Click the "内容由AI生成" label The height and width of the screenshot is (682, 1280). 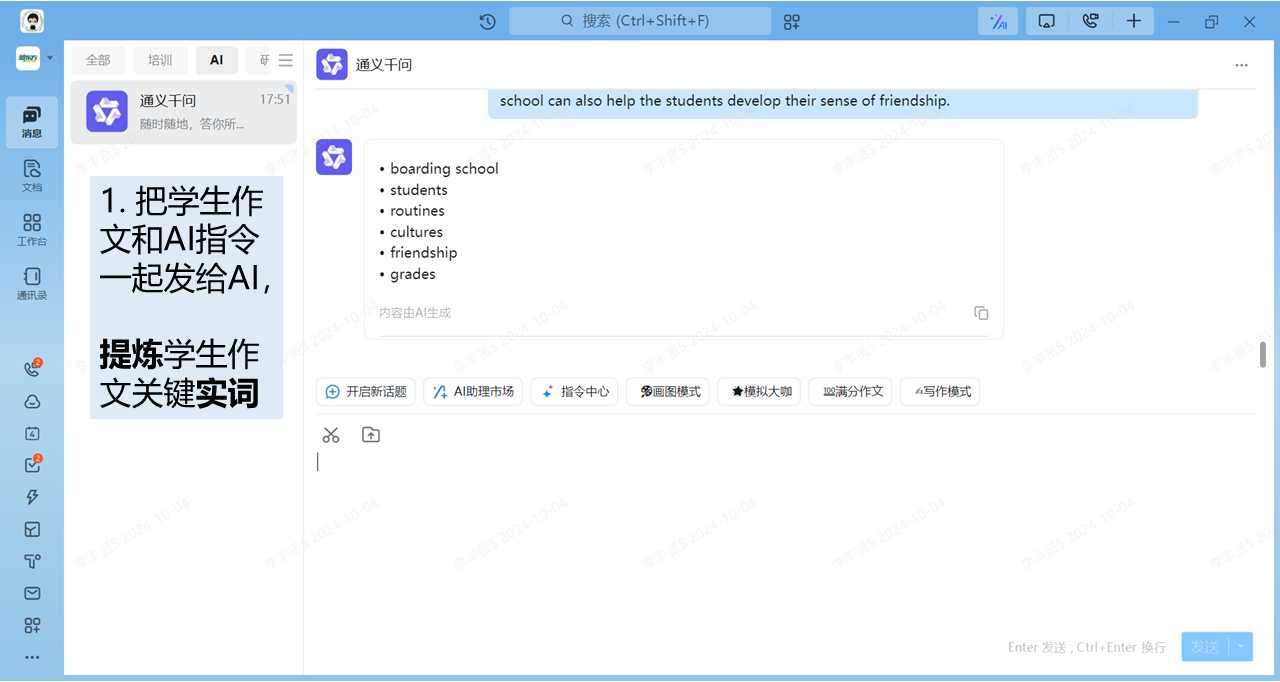415,313
